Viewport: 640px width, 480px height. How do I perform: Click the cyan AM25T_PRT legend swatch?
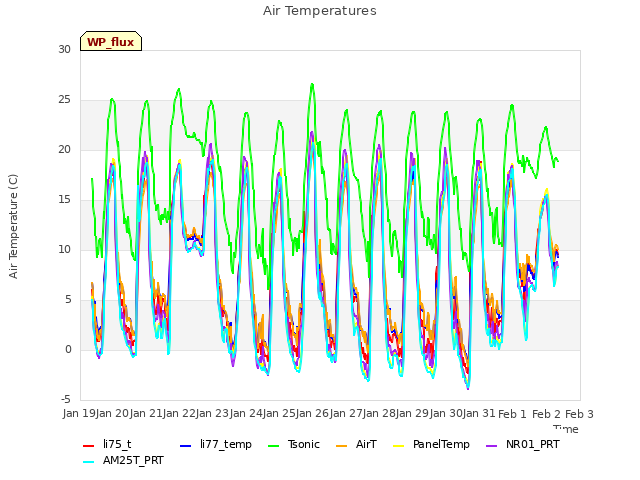pyautogui.click(x=89, y=462)
